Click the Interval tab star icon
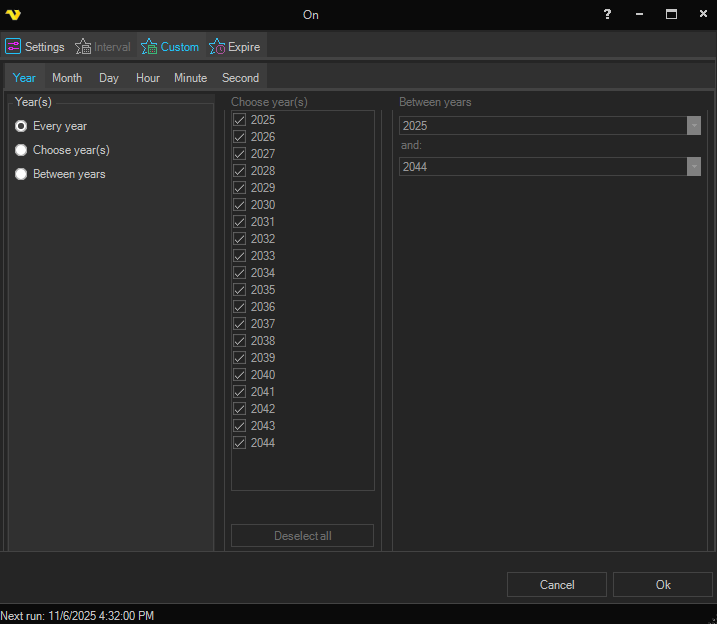Image resolution: width=717 pixels, height=624 pixels. (x=83, y=46)
